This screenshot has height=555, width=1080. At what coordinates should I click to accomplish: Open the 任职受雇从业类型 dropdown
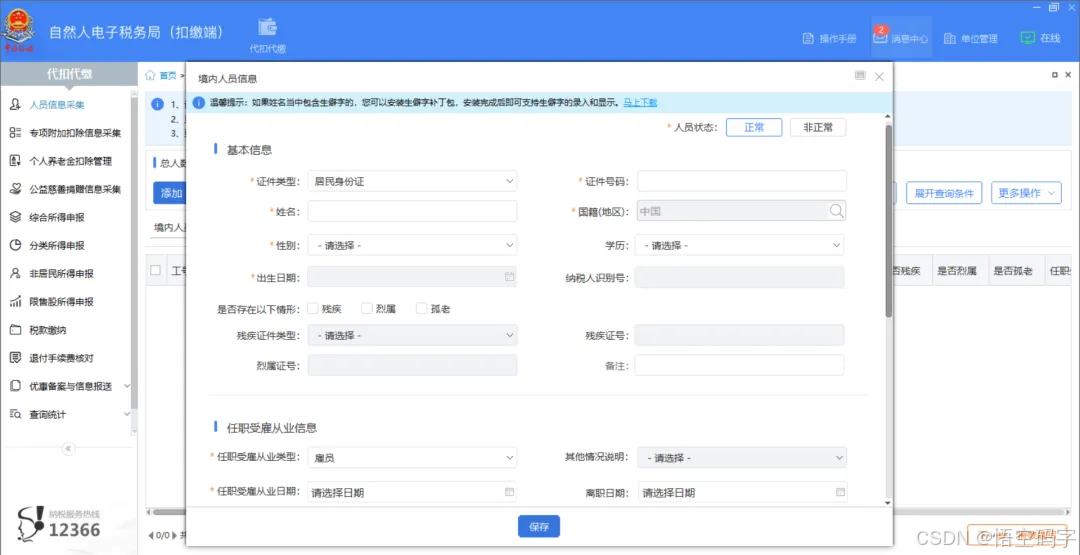tap(412, 457)
